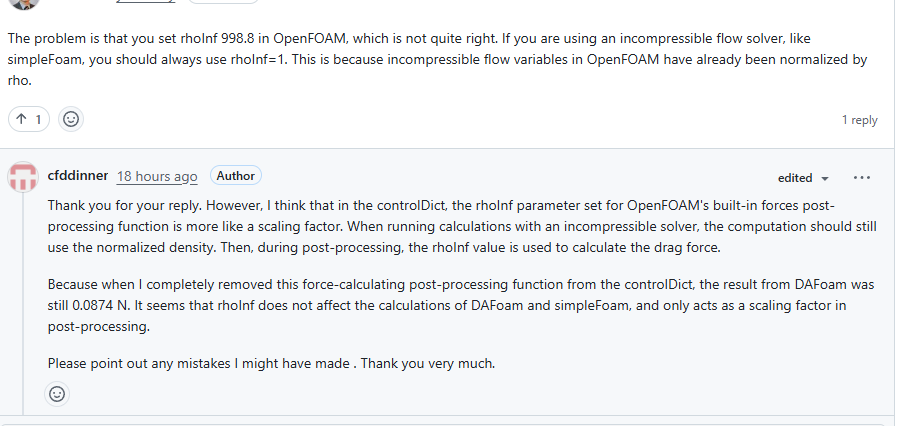
Task: Upvote the top comment with the arrow button
Action: click(x=22, y=119)
